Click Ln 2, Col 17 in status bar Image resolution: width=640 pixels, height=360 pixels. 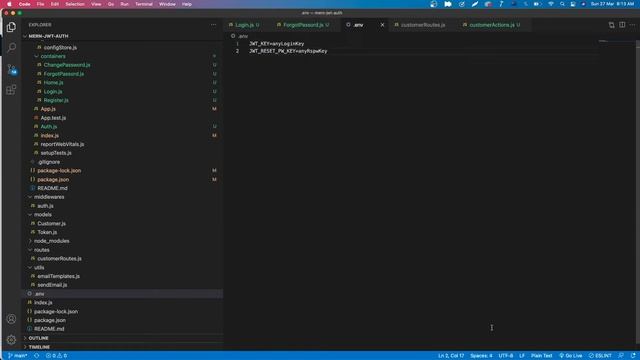point(451,356)
